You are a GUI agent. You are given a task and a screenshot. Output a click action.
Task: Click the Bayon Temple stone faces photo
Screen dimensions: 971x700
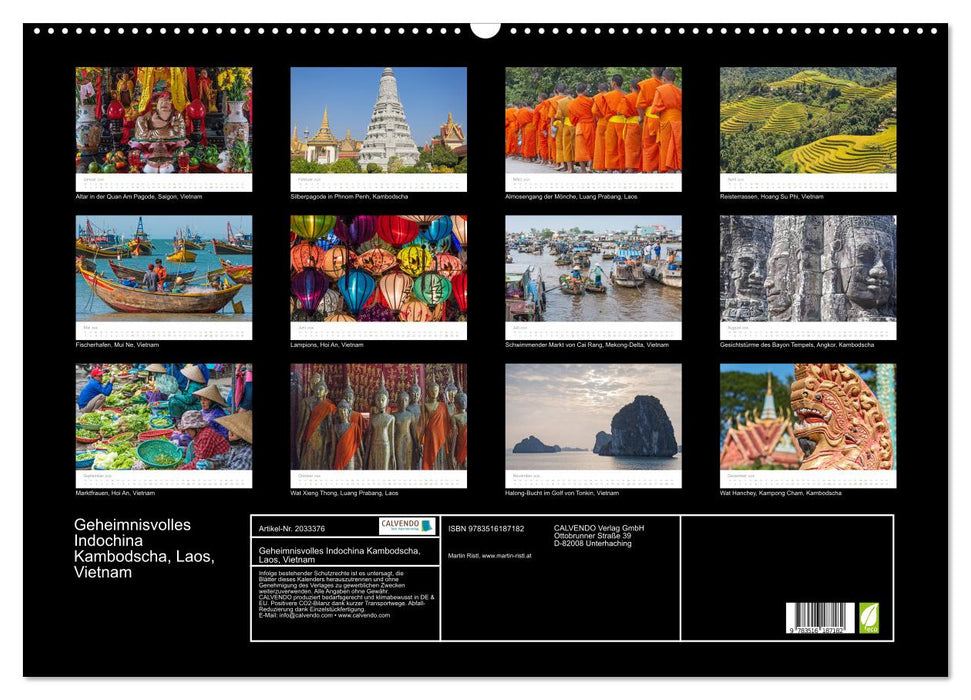pos(808,268)
